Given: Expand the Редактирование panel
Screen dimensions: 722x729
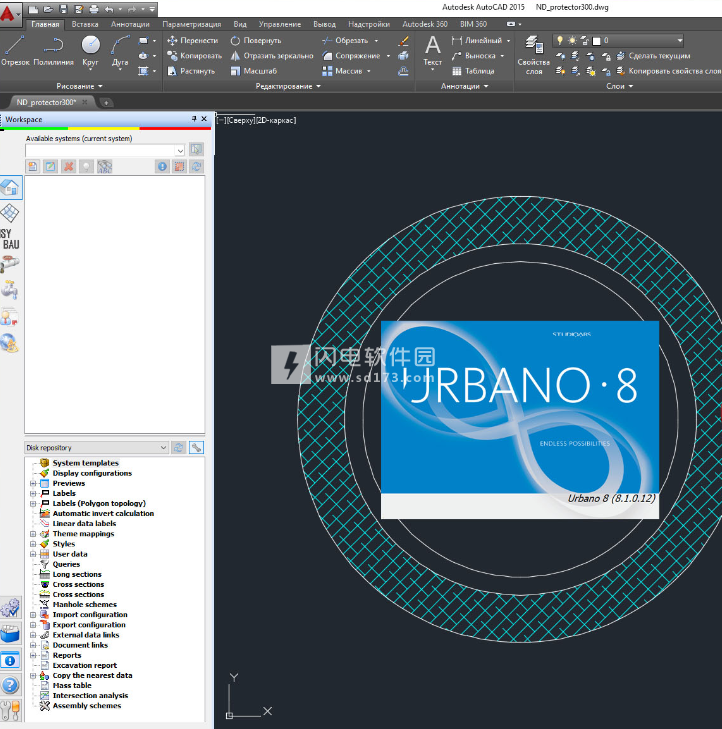Looking at the screenshot, I should pos(288,86).
